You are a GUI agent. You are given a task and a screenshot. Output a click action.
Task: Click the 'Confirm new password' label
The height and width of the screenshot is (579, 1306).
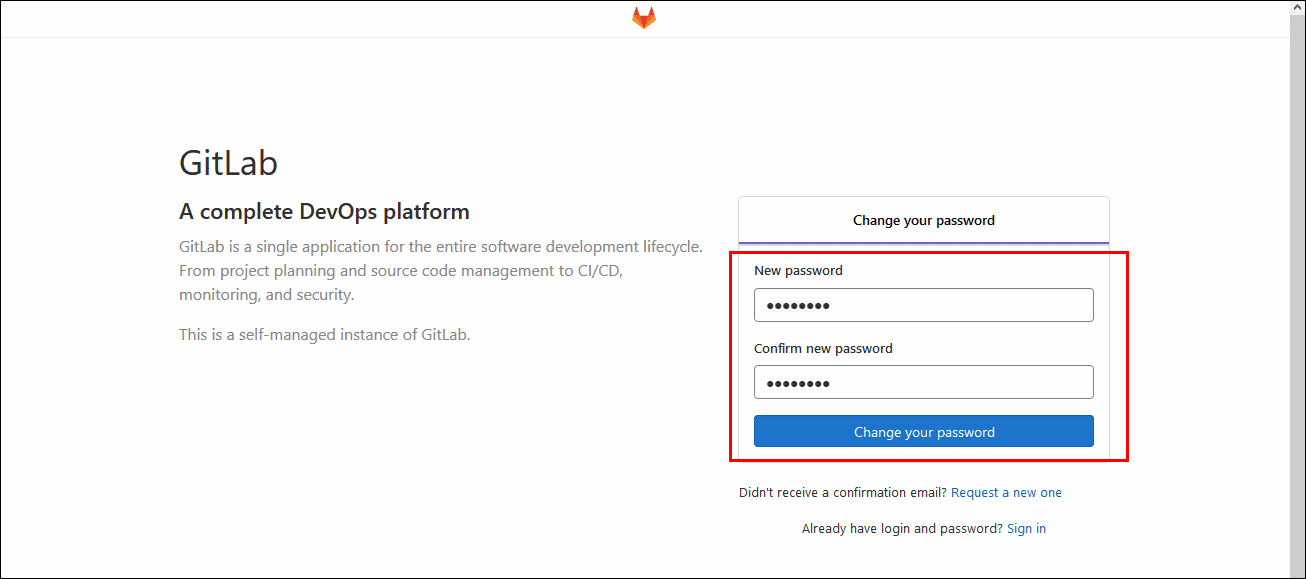tap(823, 349)
